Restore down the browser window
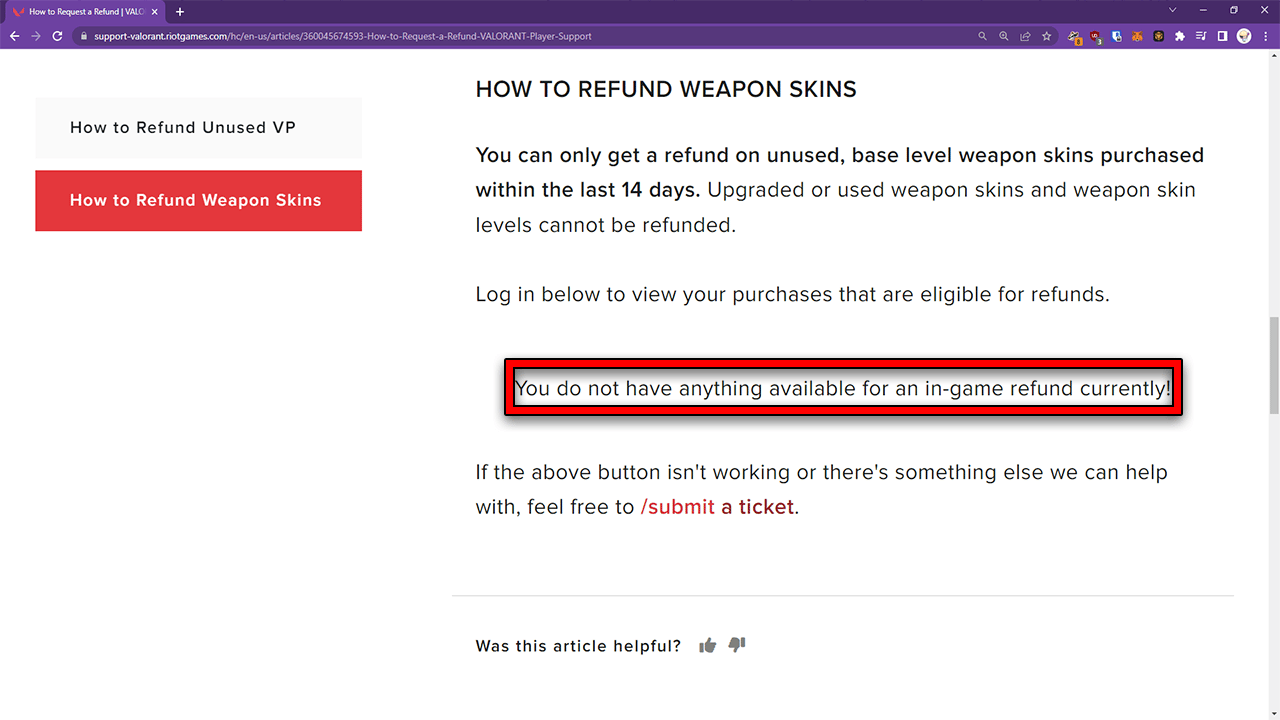Viewport: 1280px width, 720px height. (1234, 10)
